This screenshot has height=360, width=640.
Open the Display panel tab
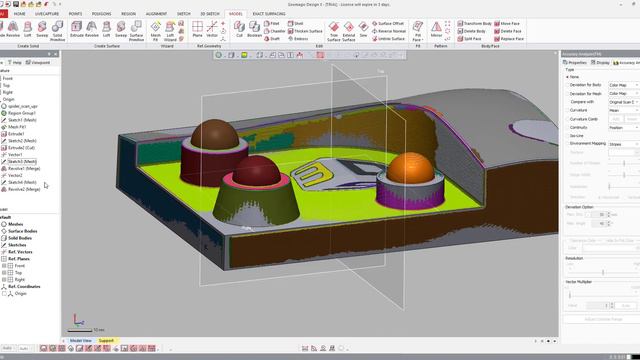(x=600, y=62)
